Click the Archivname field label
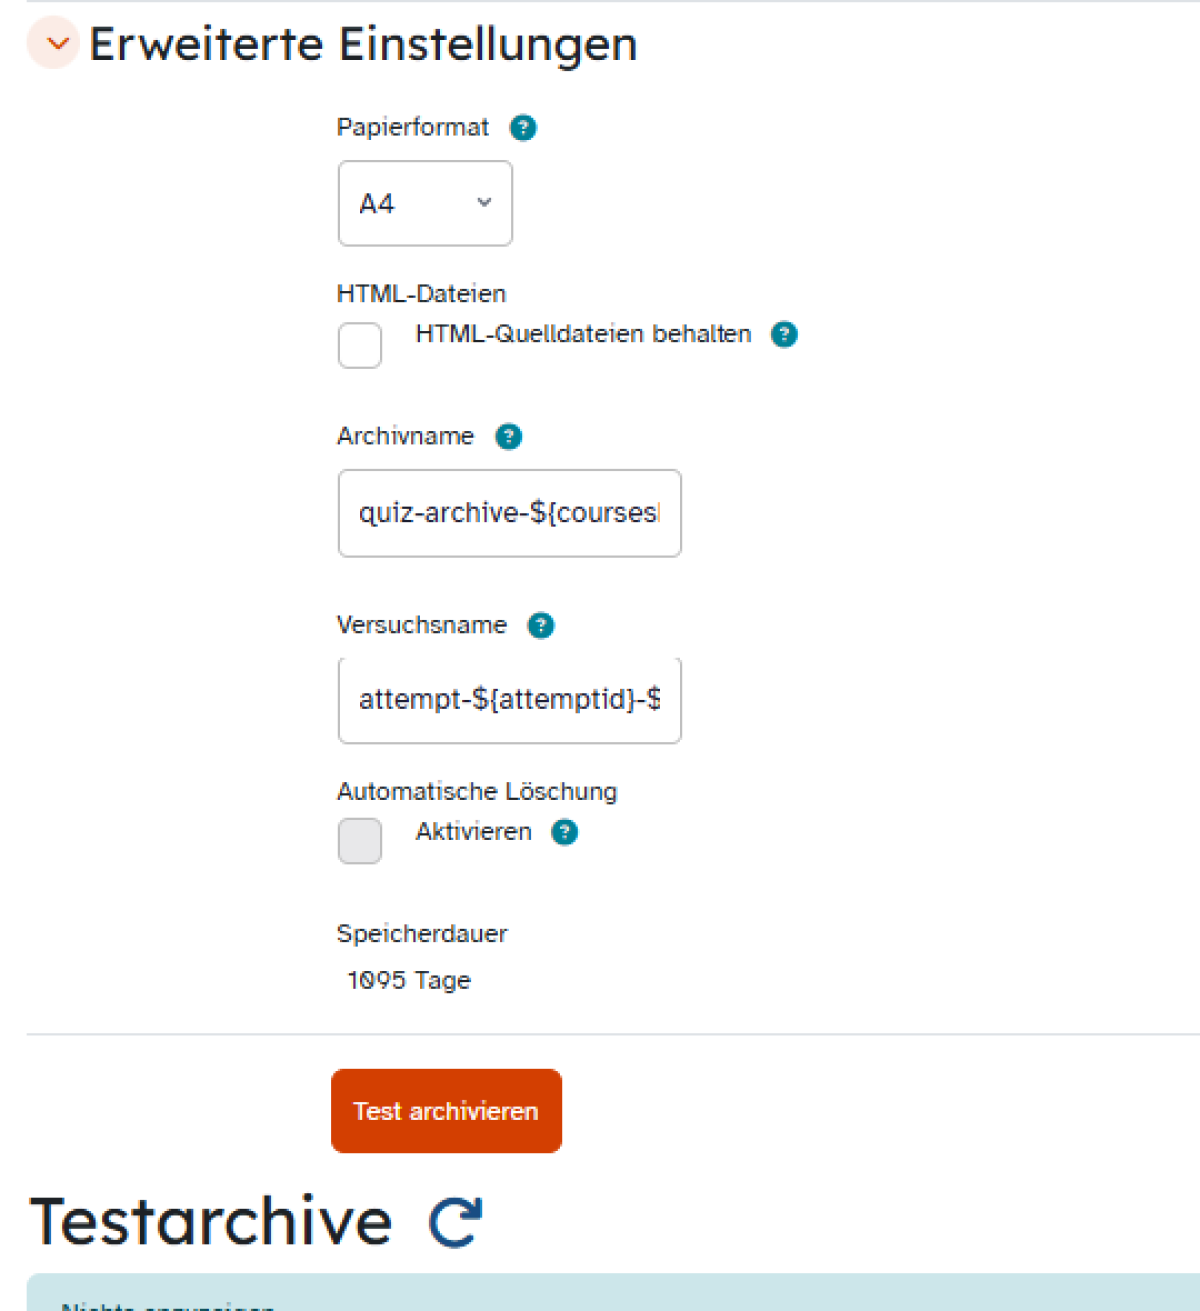The width and height of the screenshot is (1200, 1311). pos(405,436)
